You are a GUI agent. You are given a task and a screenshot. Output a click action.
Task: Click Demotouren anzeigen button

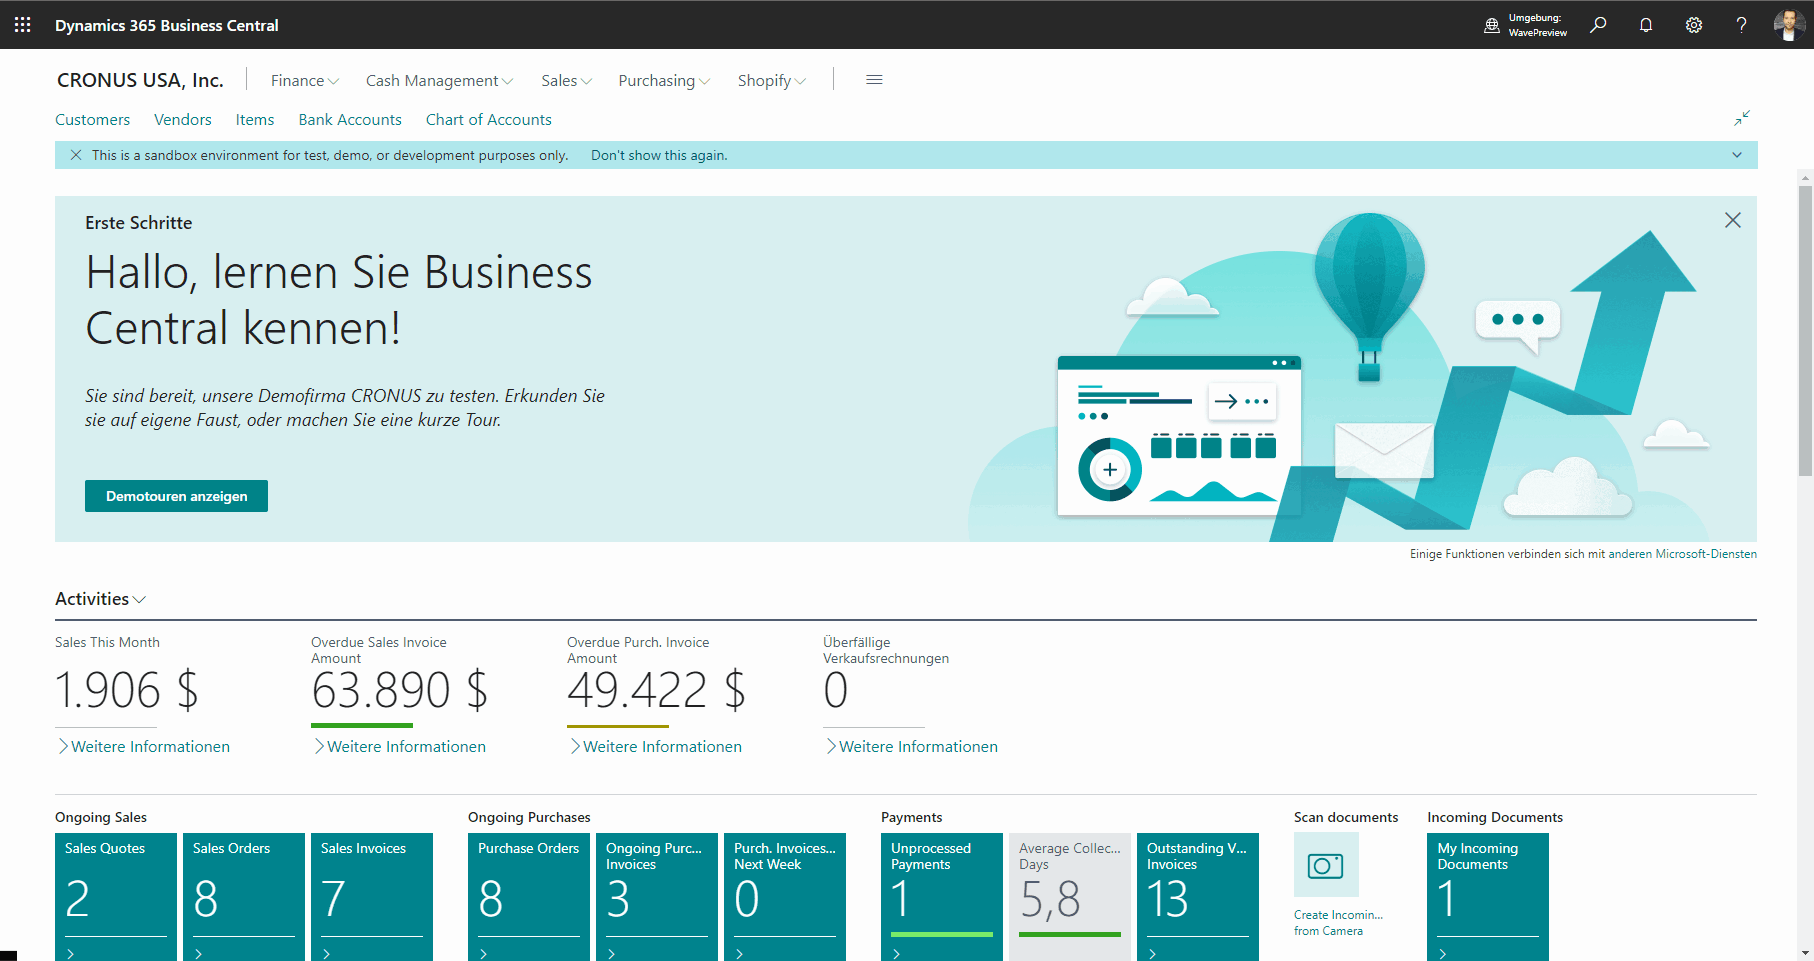click(176, 496)
